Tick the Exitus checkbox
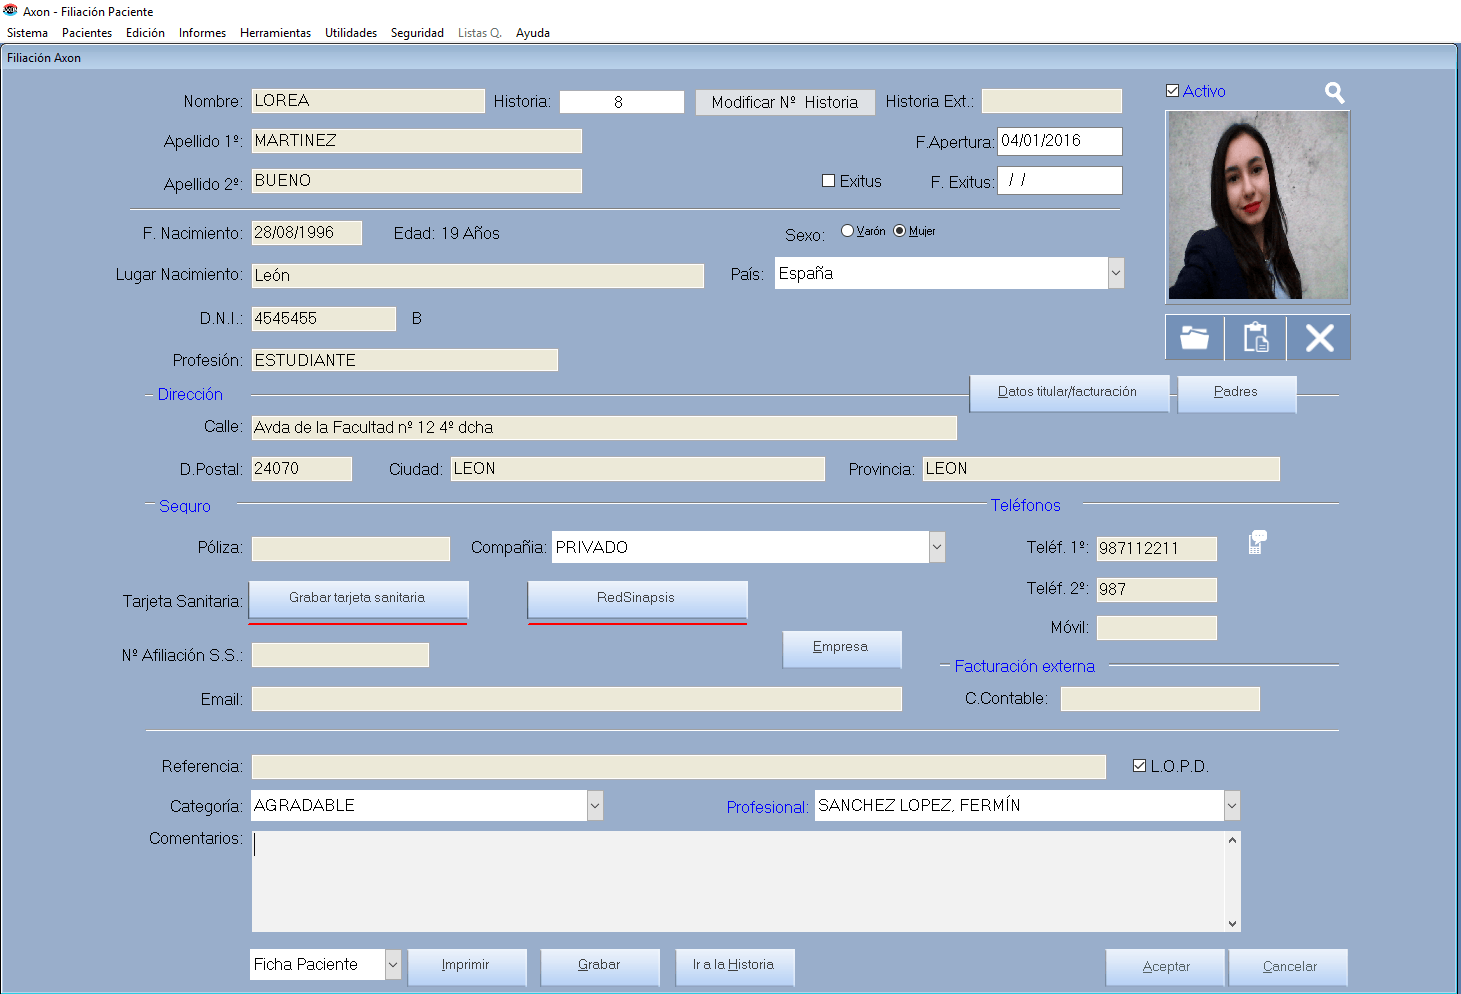The width and height of the screenshot is (1461, 994). [828, 181]
